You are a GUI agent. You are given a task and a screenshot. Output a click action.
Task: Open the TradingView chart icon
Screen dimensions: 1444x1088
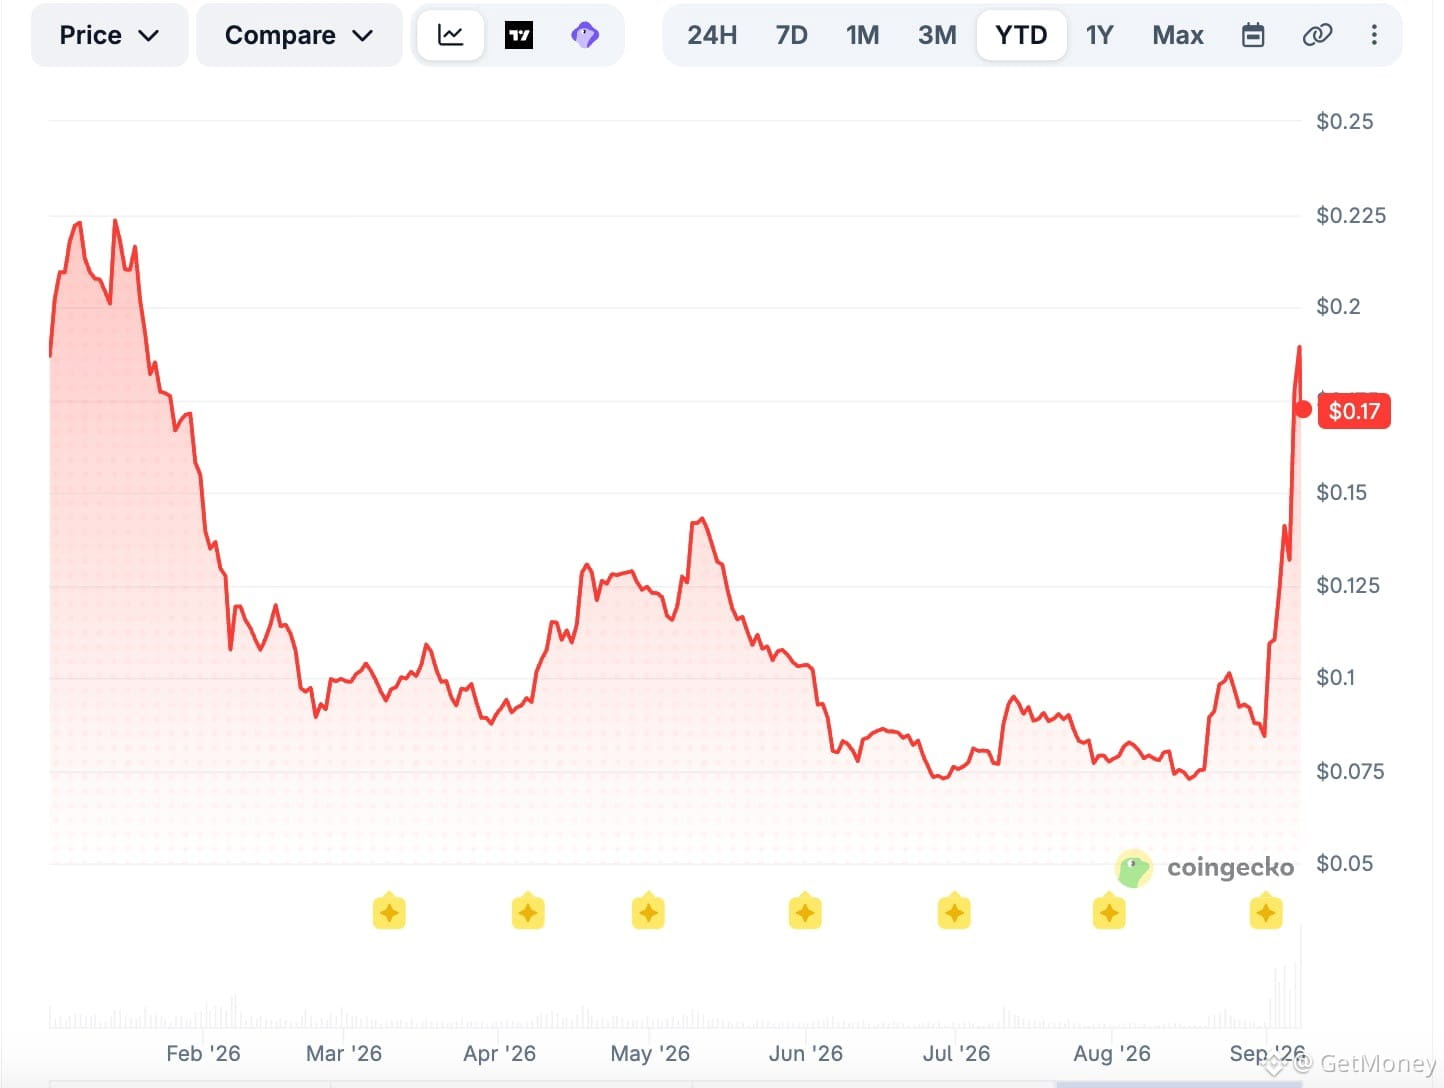(519, 36)
